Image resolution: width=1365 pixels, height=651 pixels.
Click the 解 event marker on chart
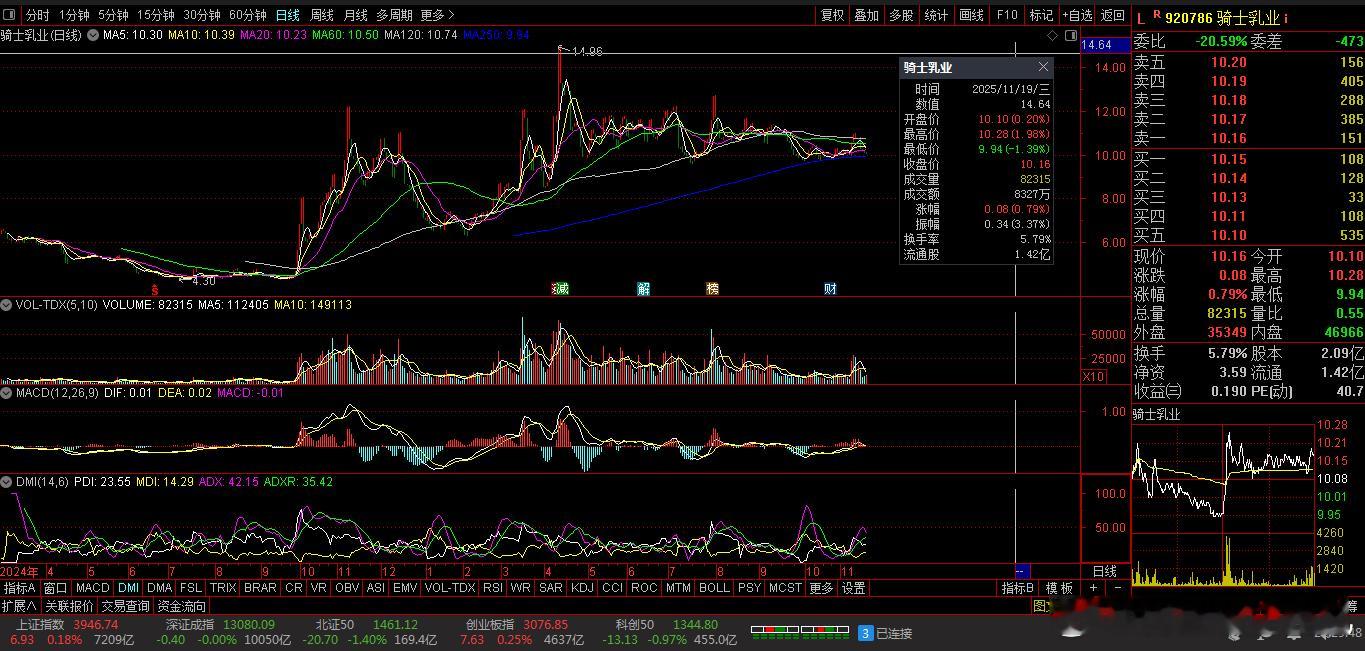click(x=644, y=288)
